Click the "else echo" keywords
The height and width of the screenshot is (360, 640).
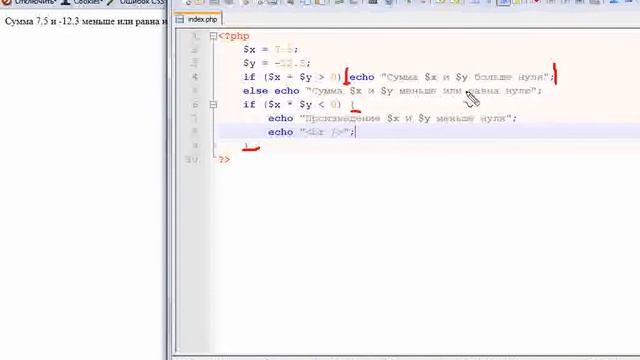click(271, 91)
